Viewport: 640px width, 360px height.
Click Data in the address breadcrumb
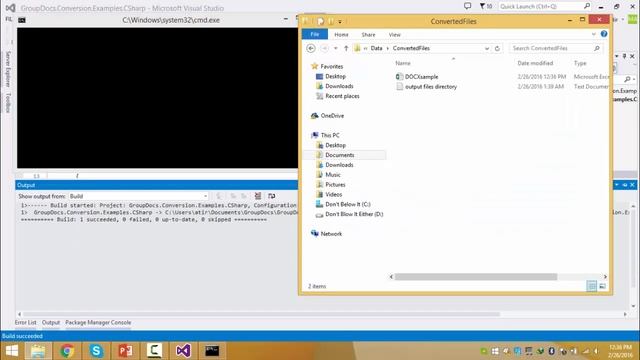[x=376, y=48]
